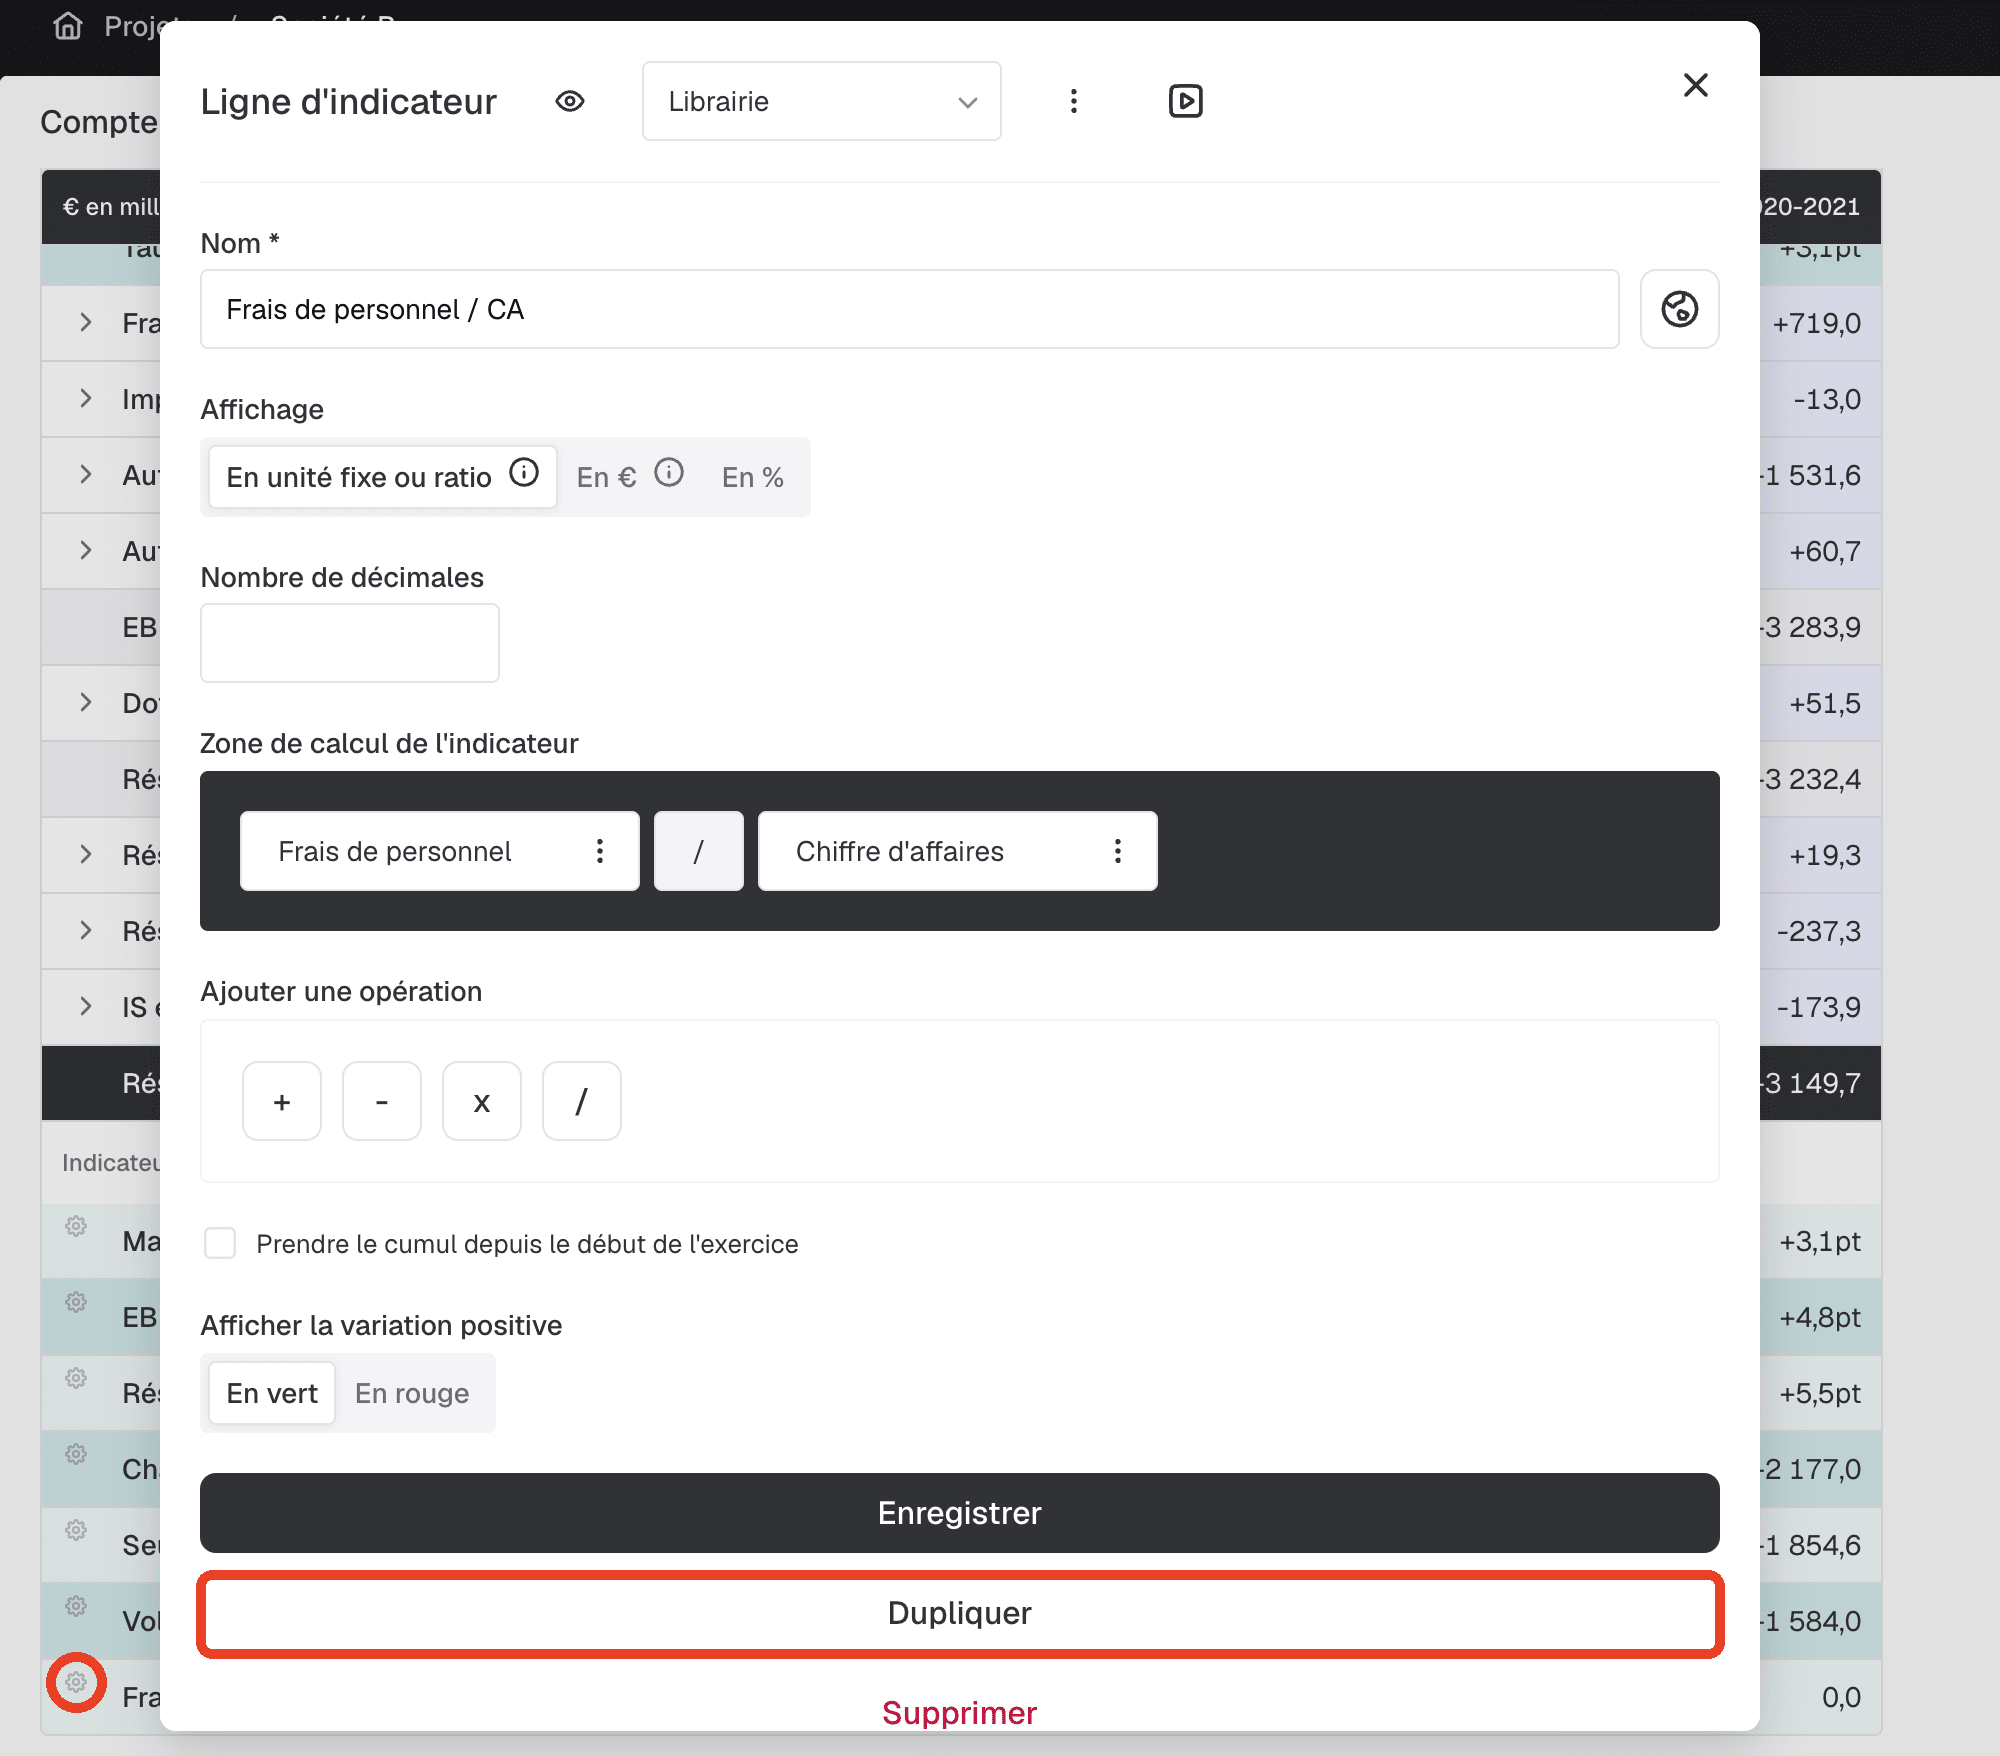Click the globe icon beside the Nom field

pos(1680,309)
